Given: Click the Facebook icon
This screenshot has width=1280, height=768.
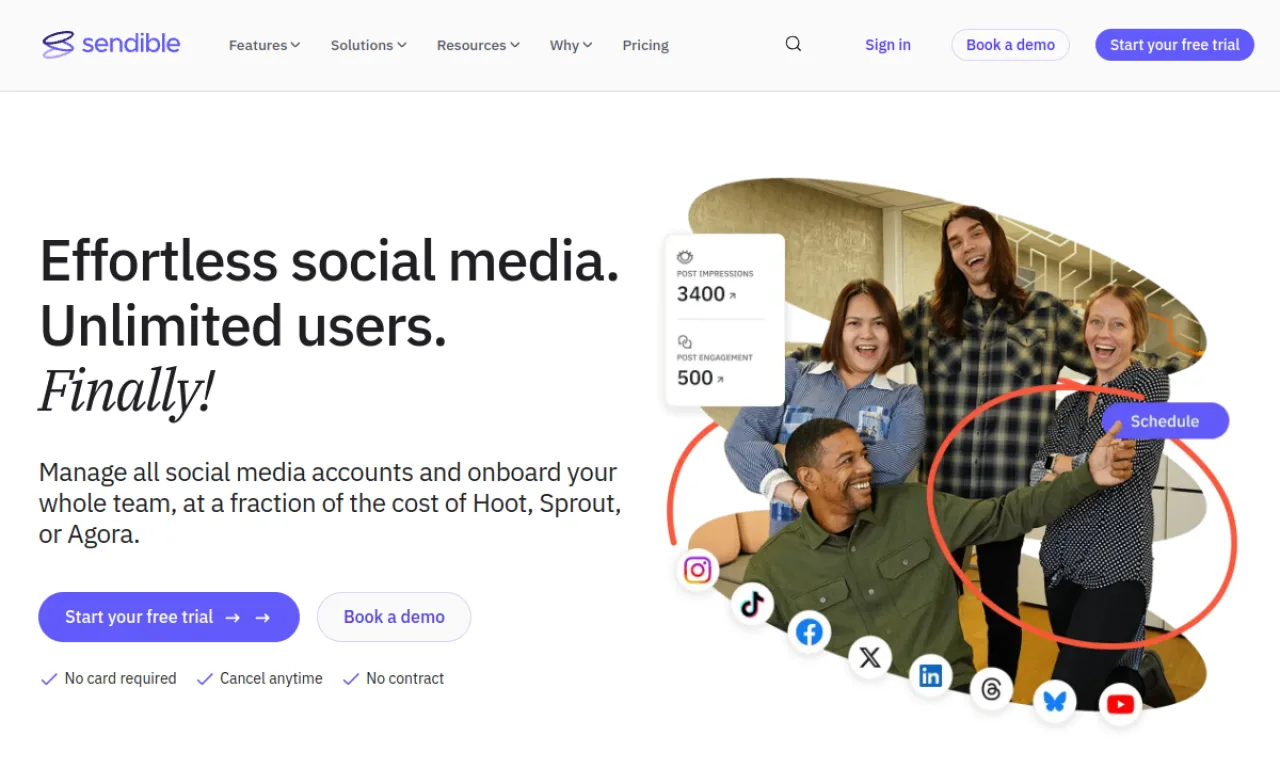Looking at the screenshot, I should coord(809,632).
